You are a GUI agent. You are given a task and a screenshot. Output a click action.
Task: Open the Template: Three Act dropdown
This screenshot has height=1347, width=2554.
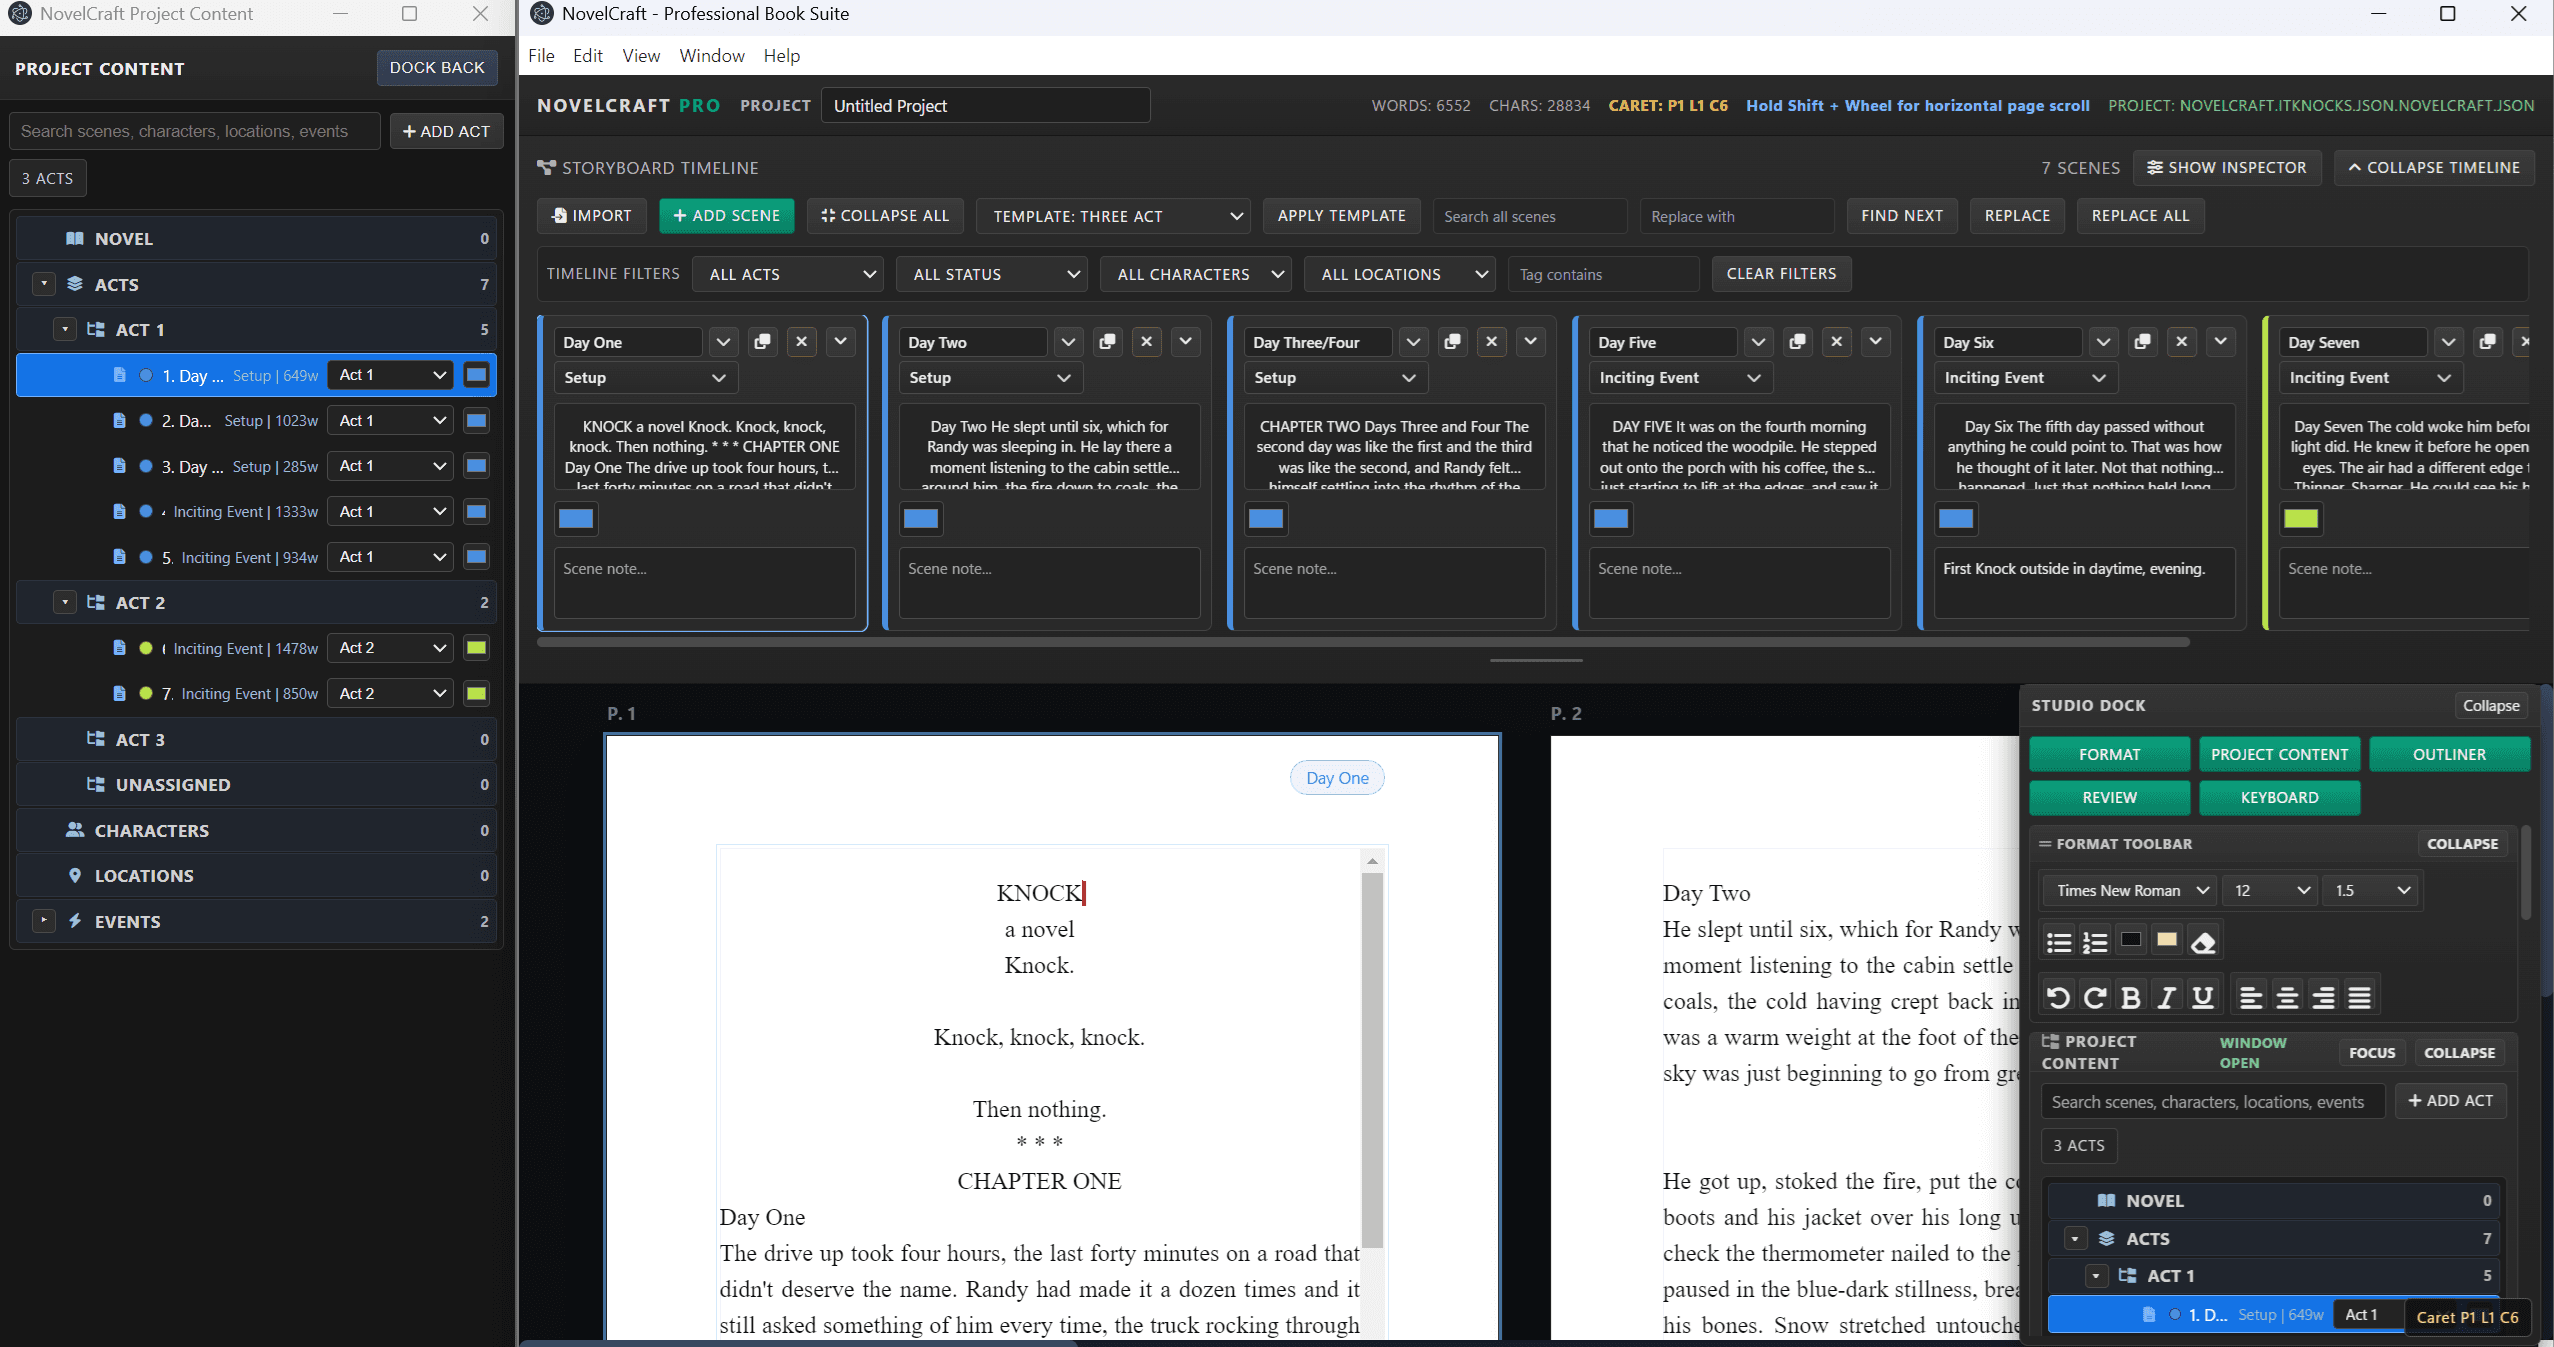click(x=1113, y=216)
